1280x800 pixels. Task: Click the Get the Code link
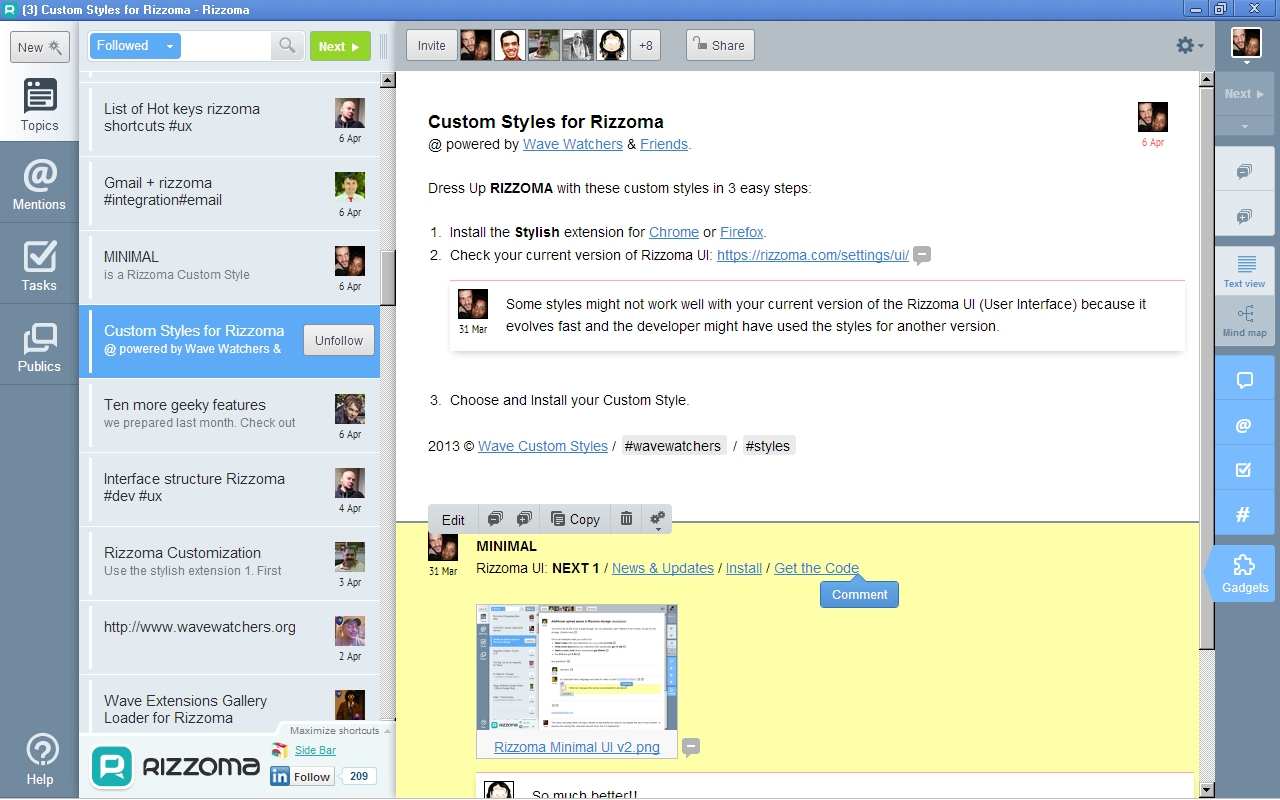[816, 568]
